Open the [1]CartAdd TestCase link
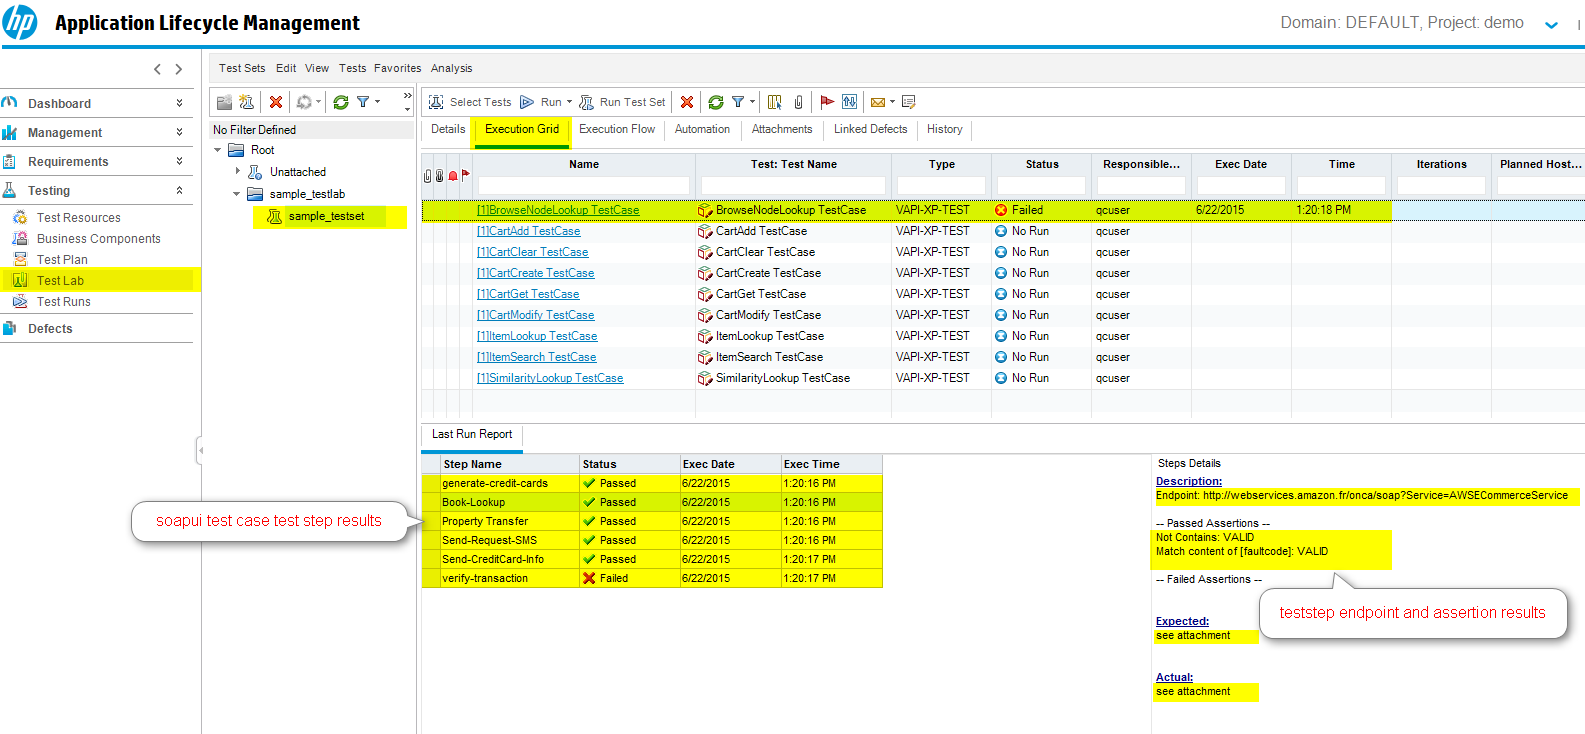This screenshot has width=1585, height=734. pyautogui.click(x=528, y=231)
